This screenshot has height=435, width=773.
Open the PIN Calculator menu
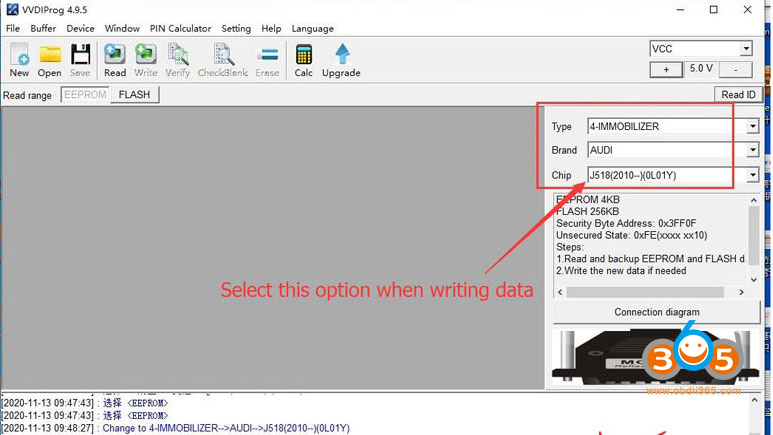pos(180,29)
